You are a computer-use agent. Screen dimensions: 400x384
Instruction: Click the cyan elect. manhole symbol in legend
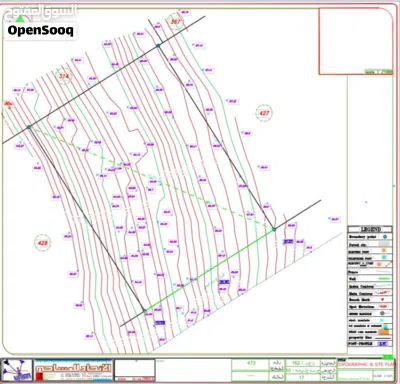click(x=382, y=320)
